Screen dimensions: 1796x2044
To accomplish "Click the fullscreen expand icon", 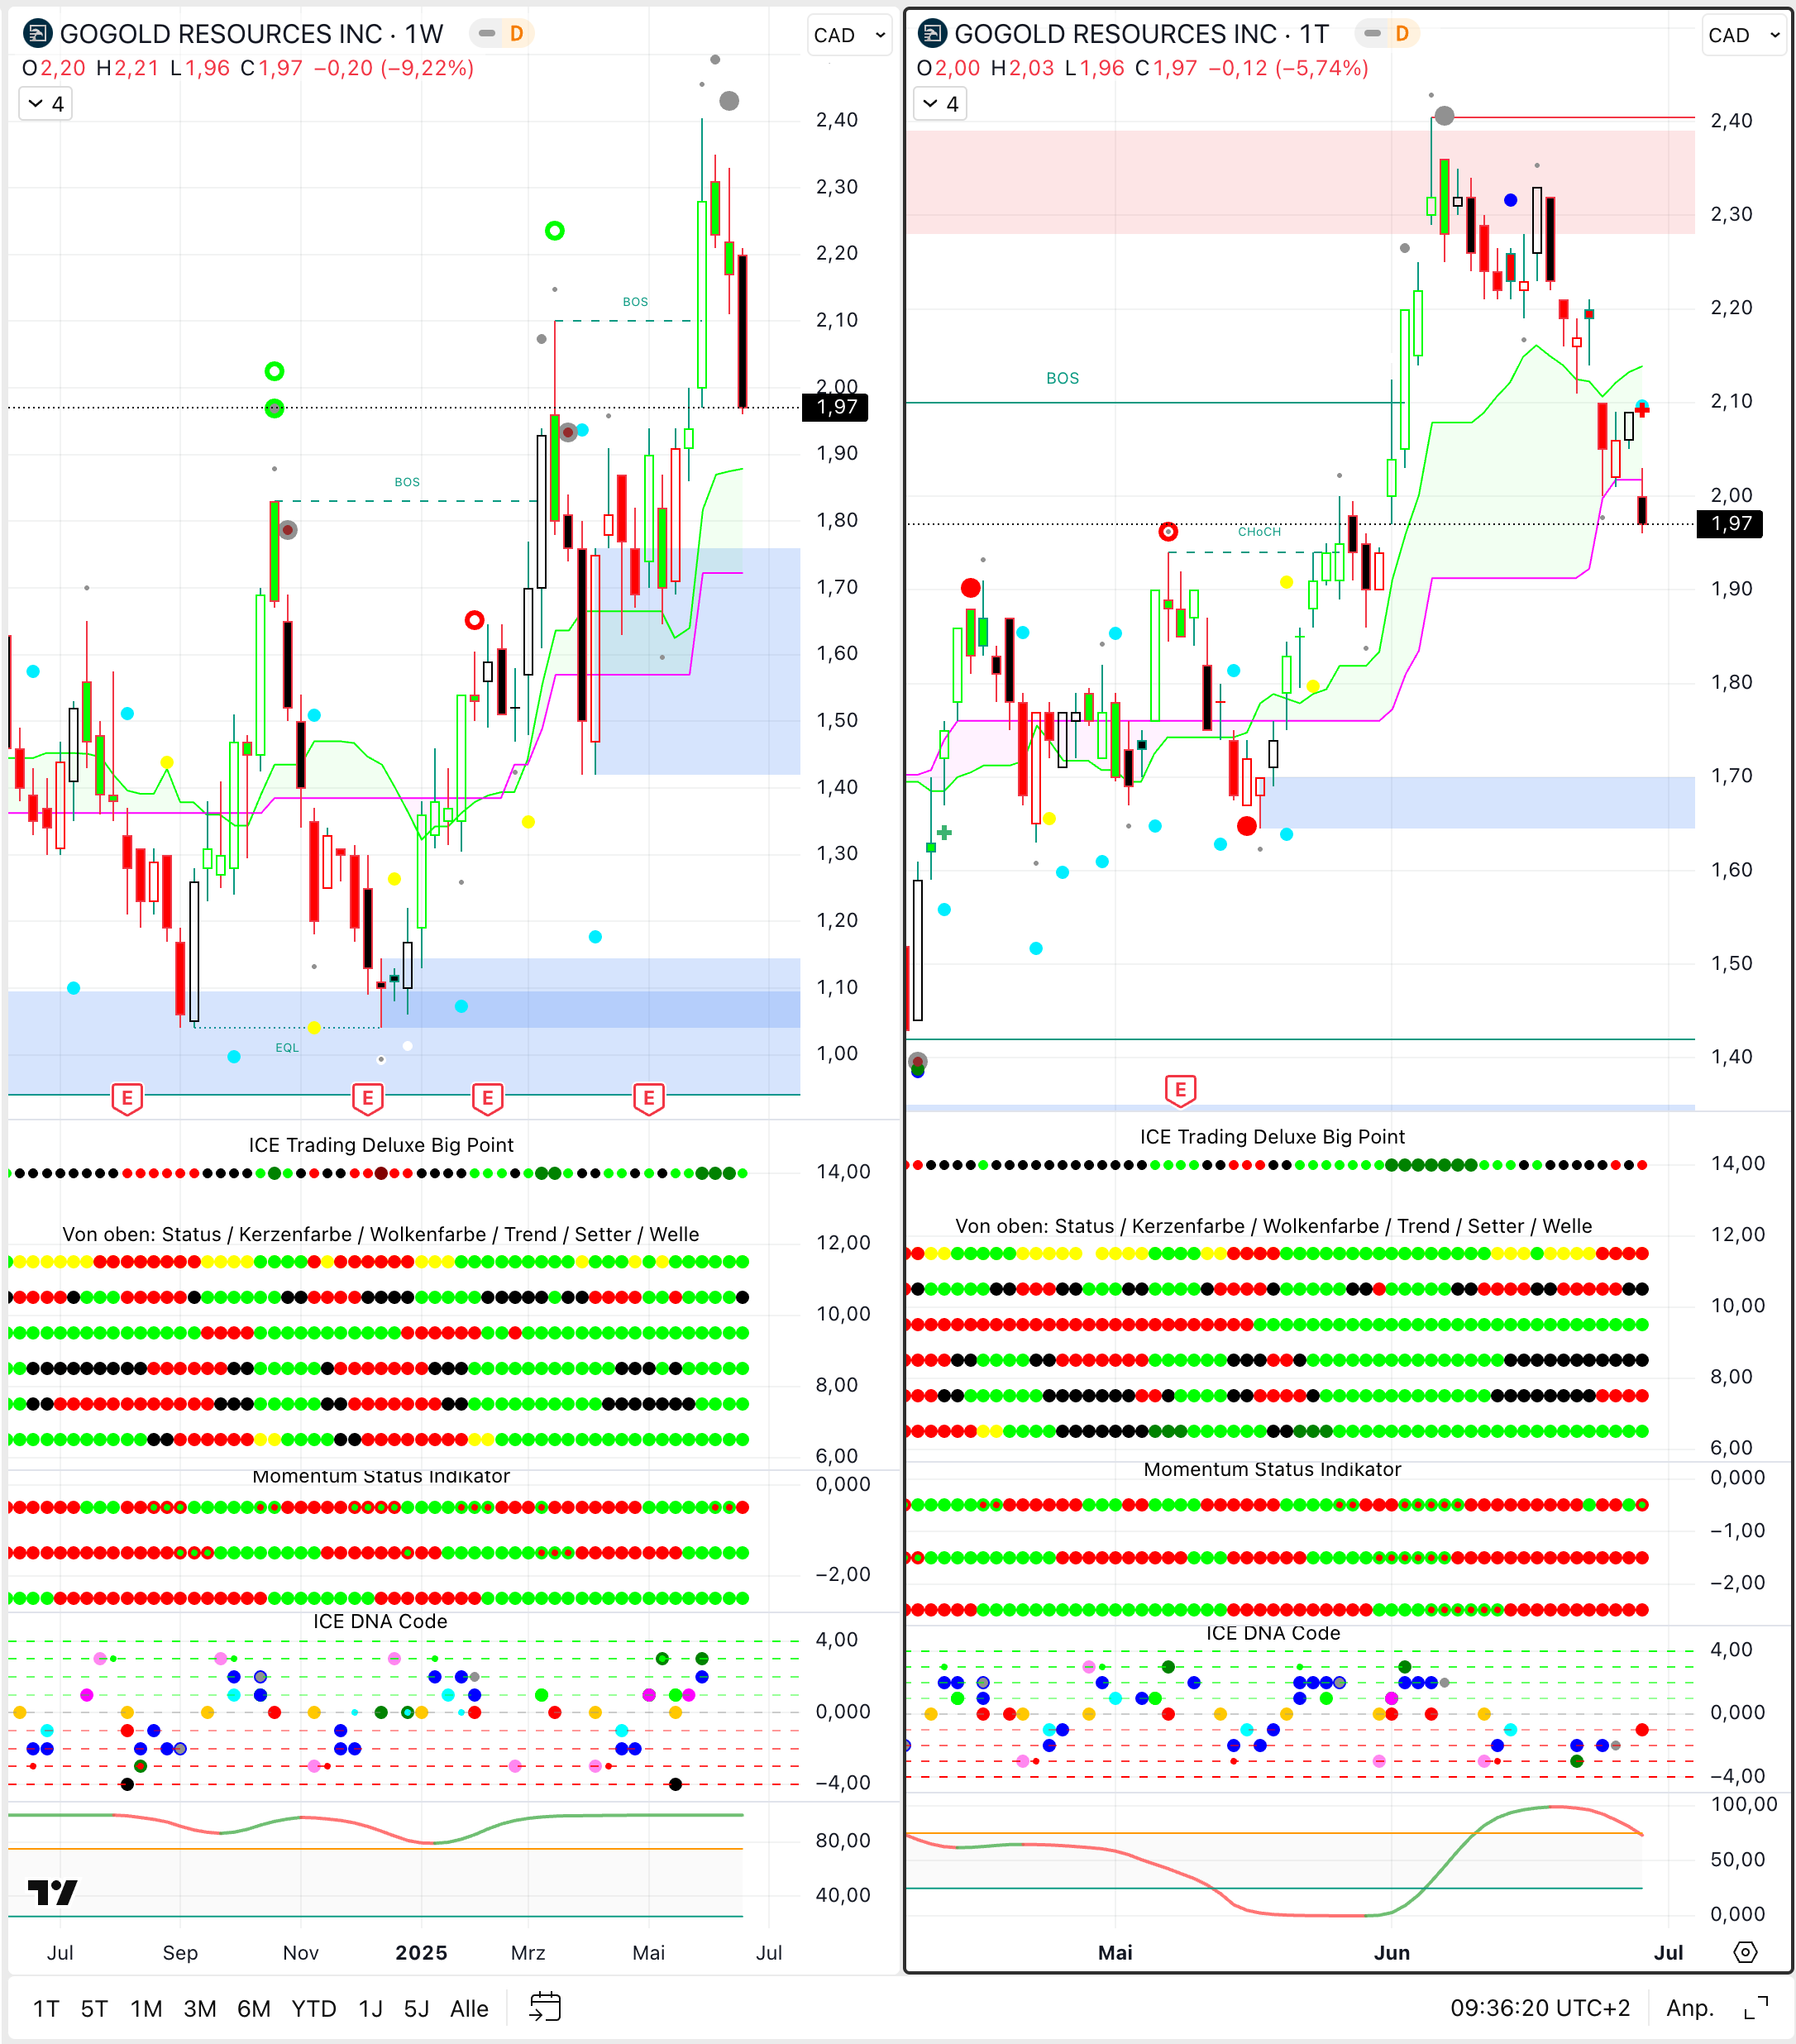I will [1756, 2007].
